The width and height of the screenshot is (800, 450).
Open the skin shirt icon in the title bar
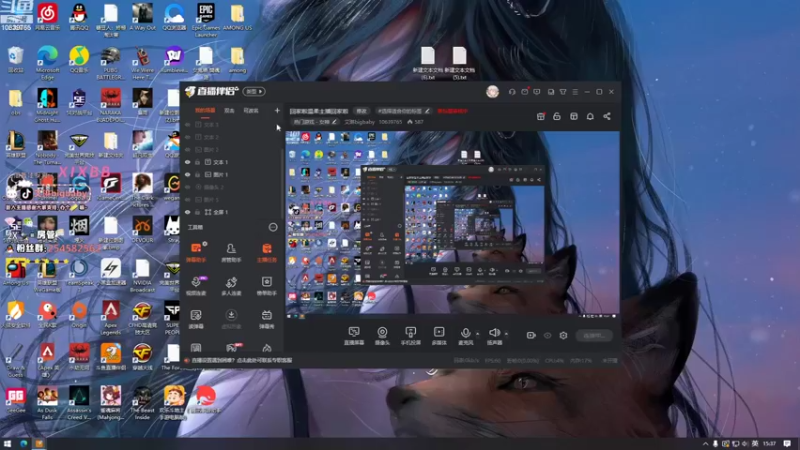(563, 92)
